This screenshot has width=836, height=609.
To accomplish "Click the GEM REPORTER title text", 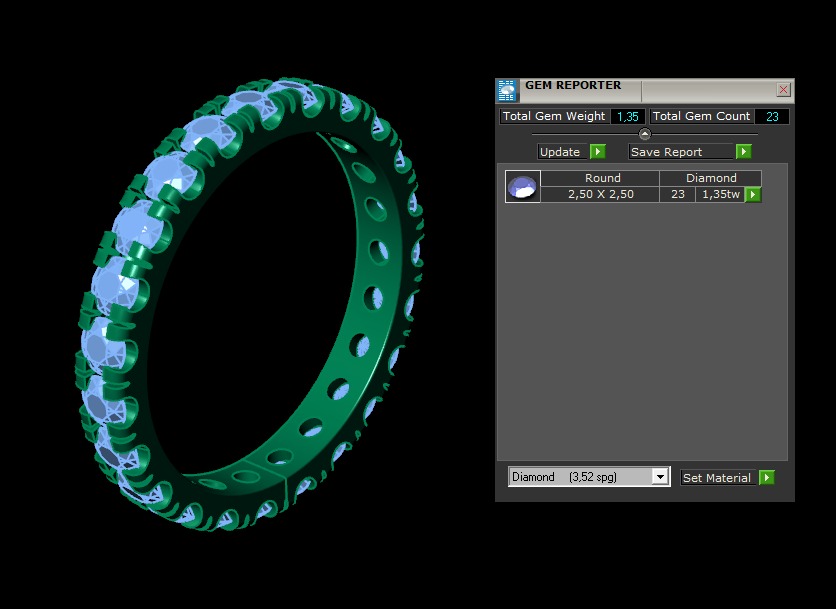I will pos(573,85).
